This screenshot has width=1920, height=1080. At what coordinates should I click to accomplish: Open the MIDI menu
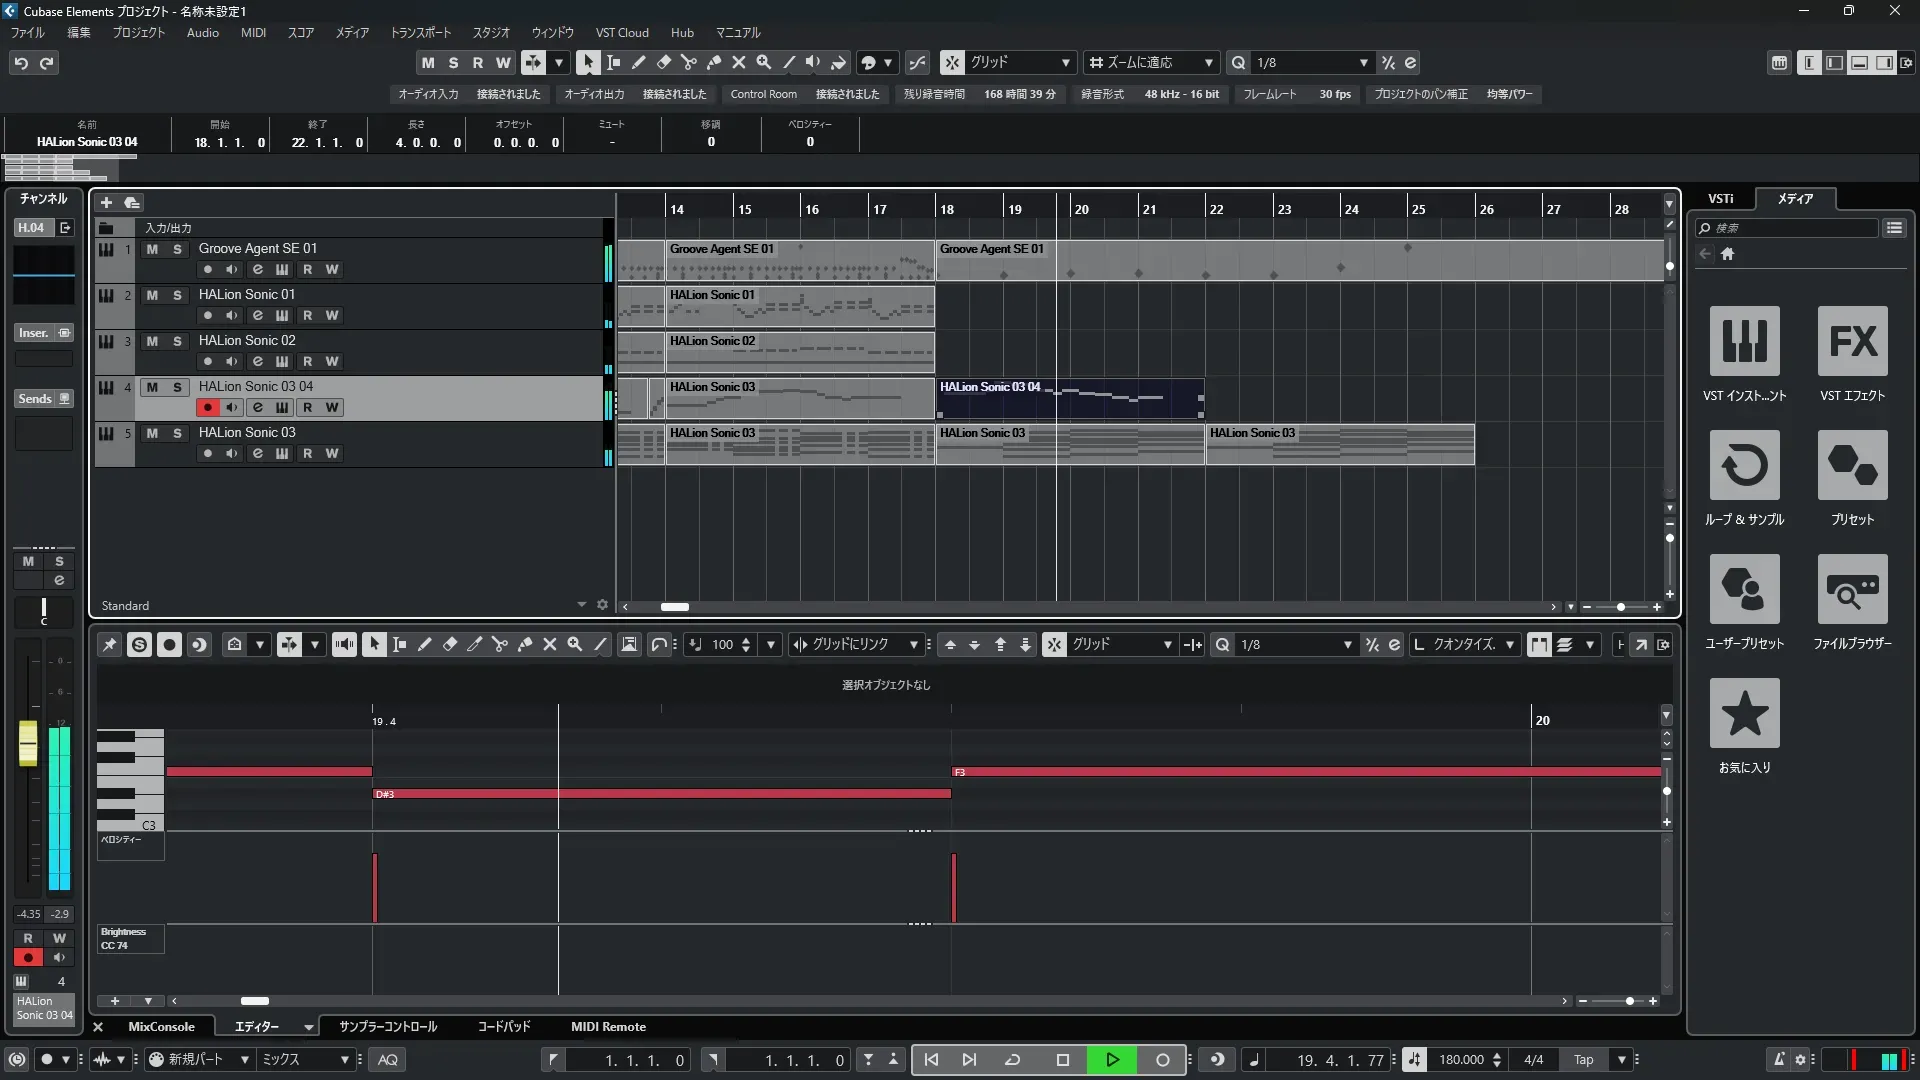tap(253, 32)
